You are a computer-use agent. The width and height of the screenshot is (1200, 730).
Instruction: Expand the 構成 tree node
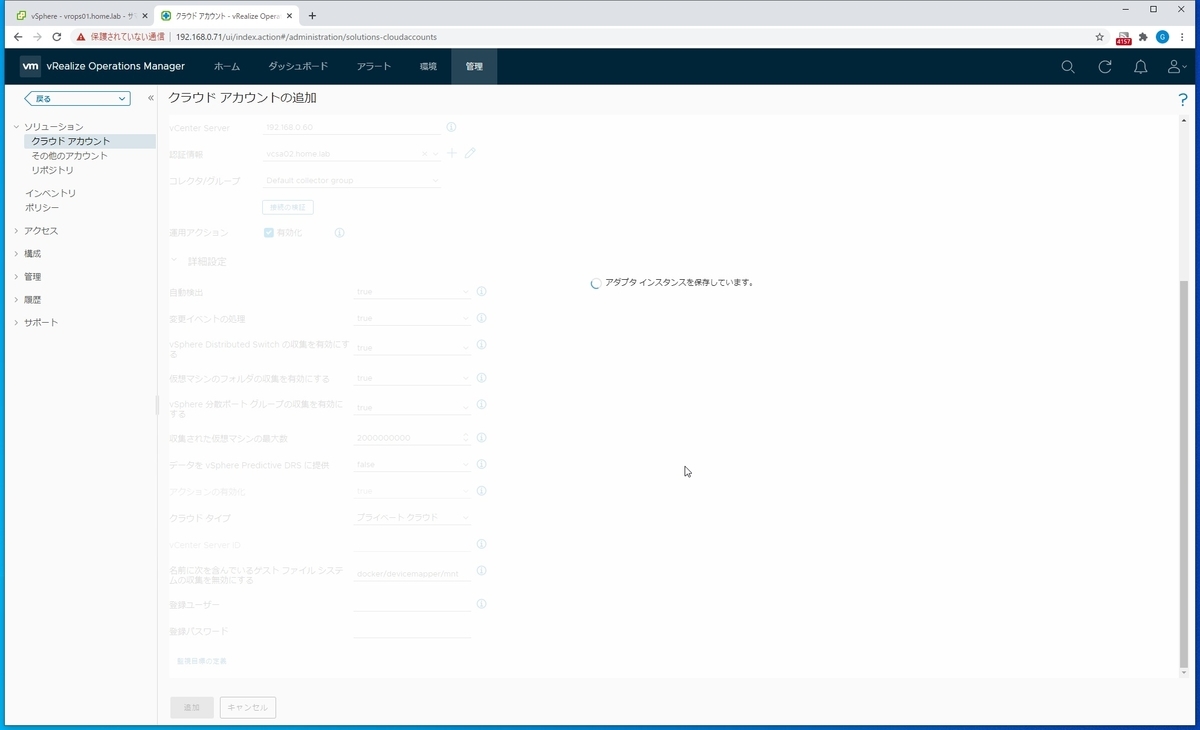(x=16, y=254)
